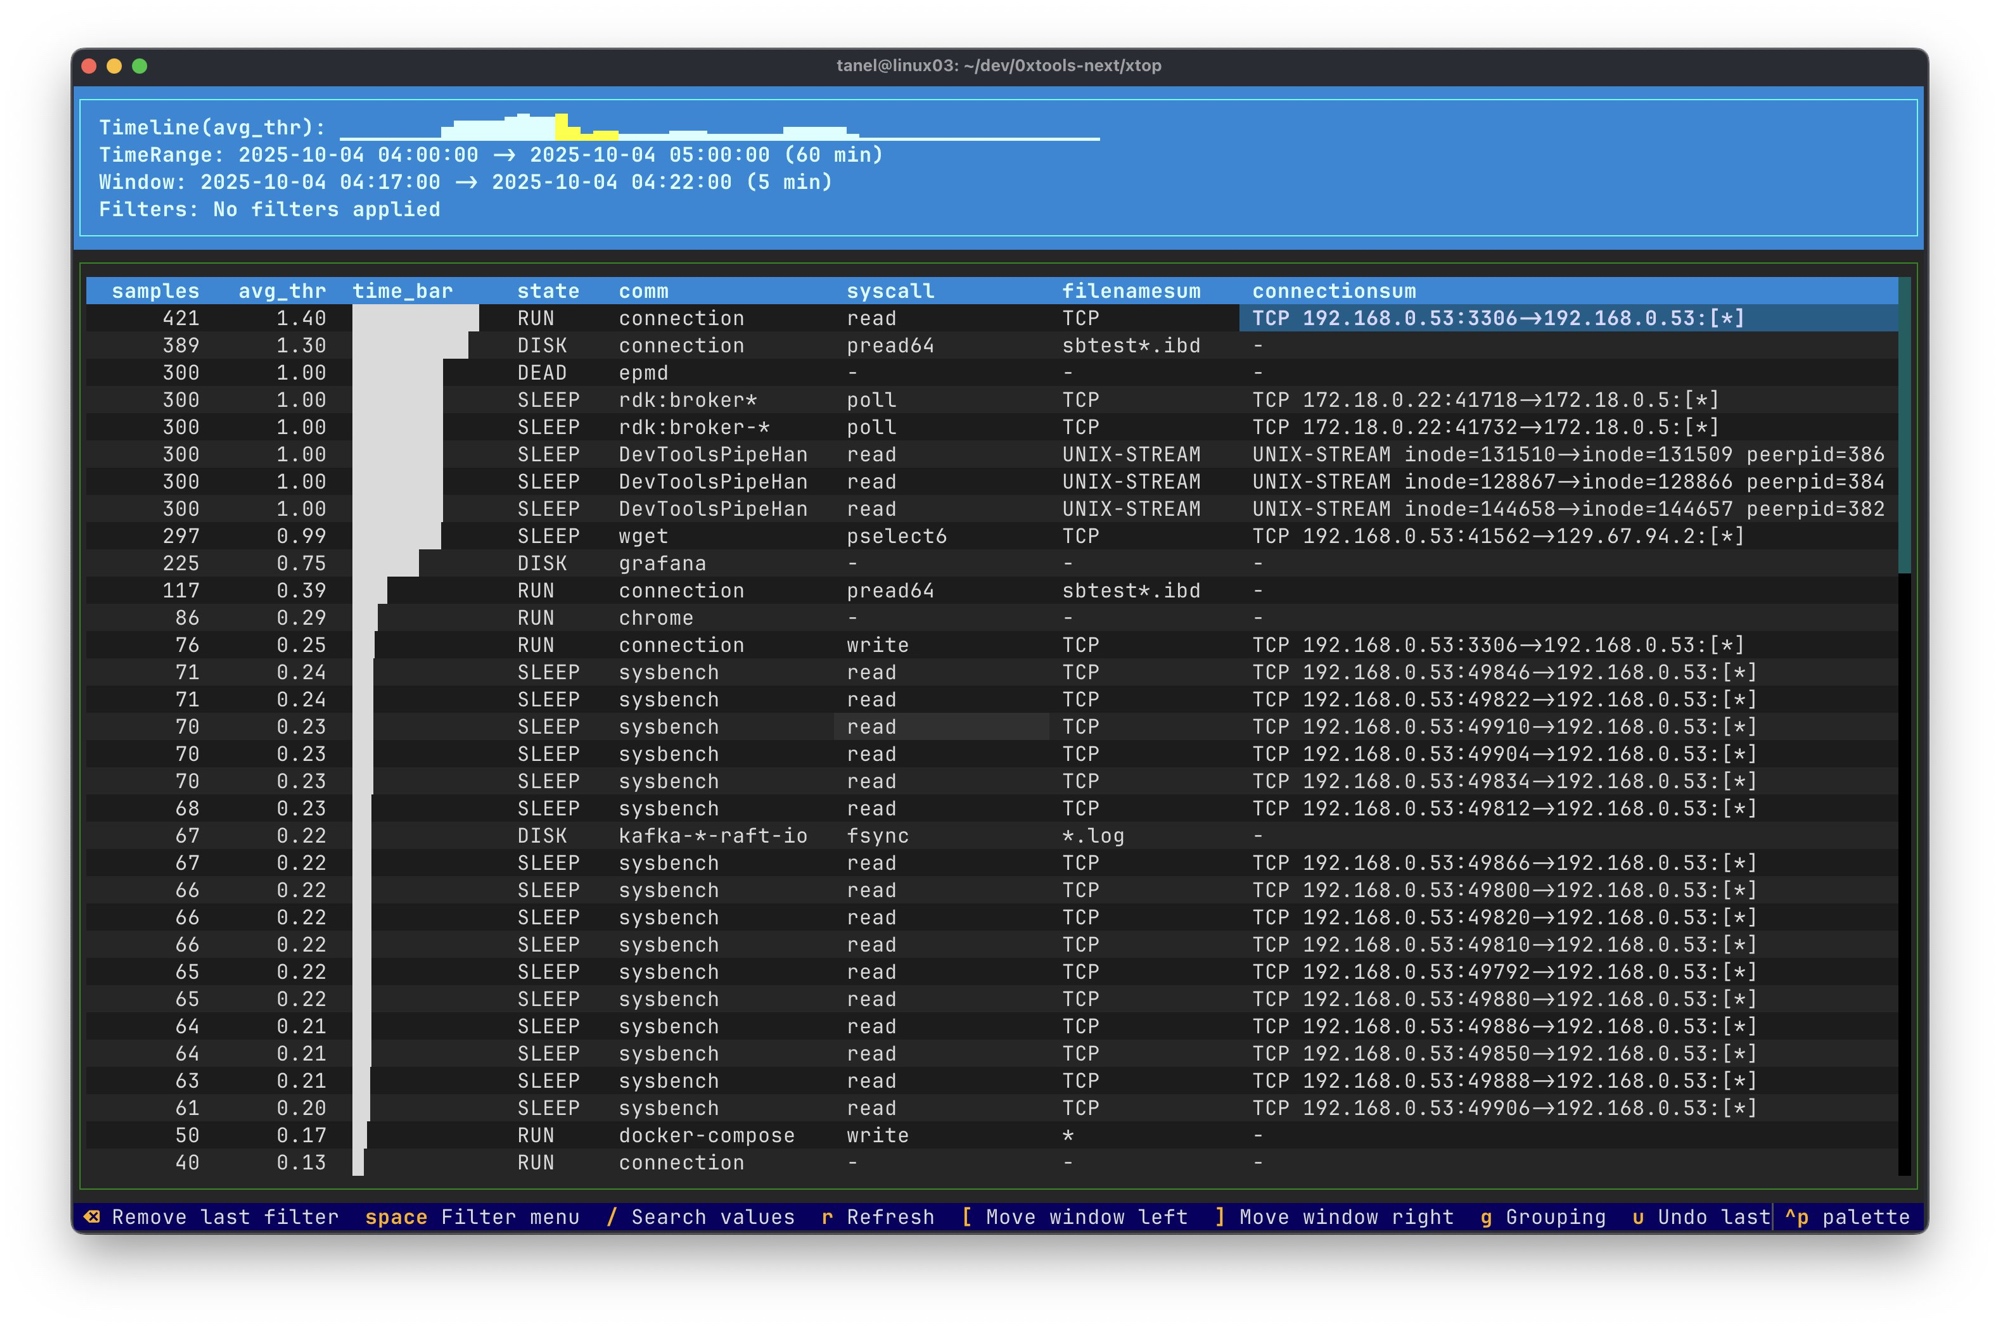
Task: Click the docker-compose write row
Action: pyautogui.click(x=706, y=1136)
